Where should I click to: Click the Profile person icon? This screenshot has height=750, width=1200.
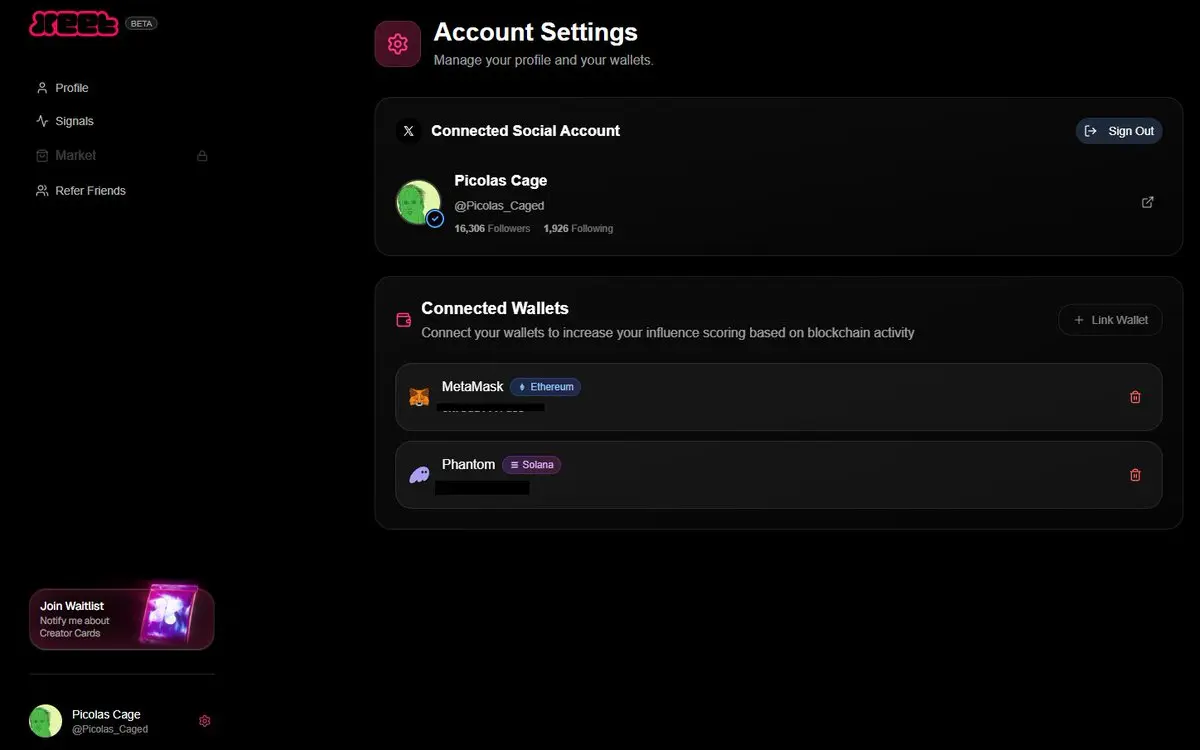[42, 88]
